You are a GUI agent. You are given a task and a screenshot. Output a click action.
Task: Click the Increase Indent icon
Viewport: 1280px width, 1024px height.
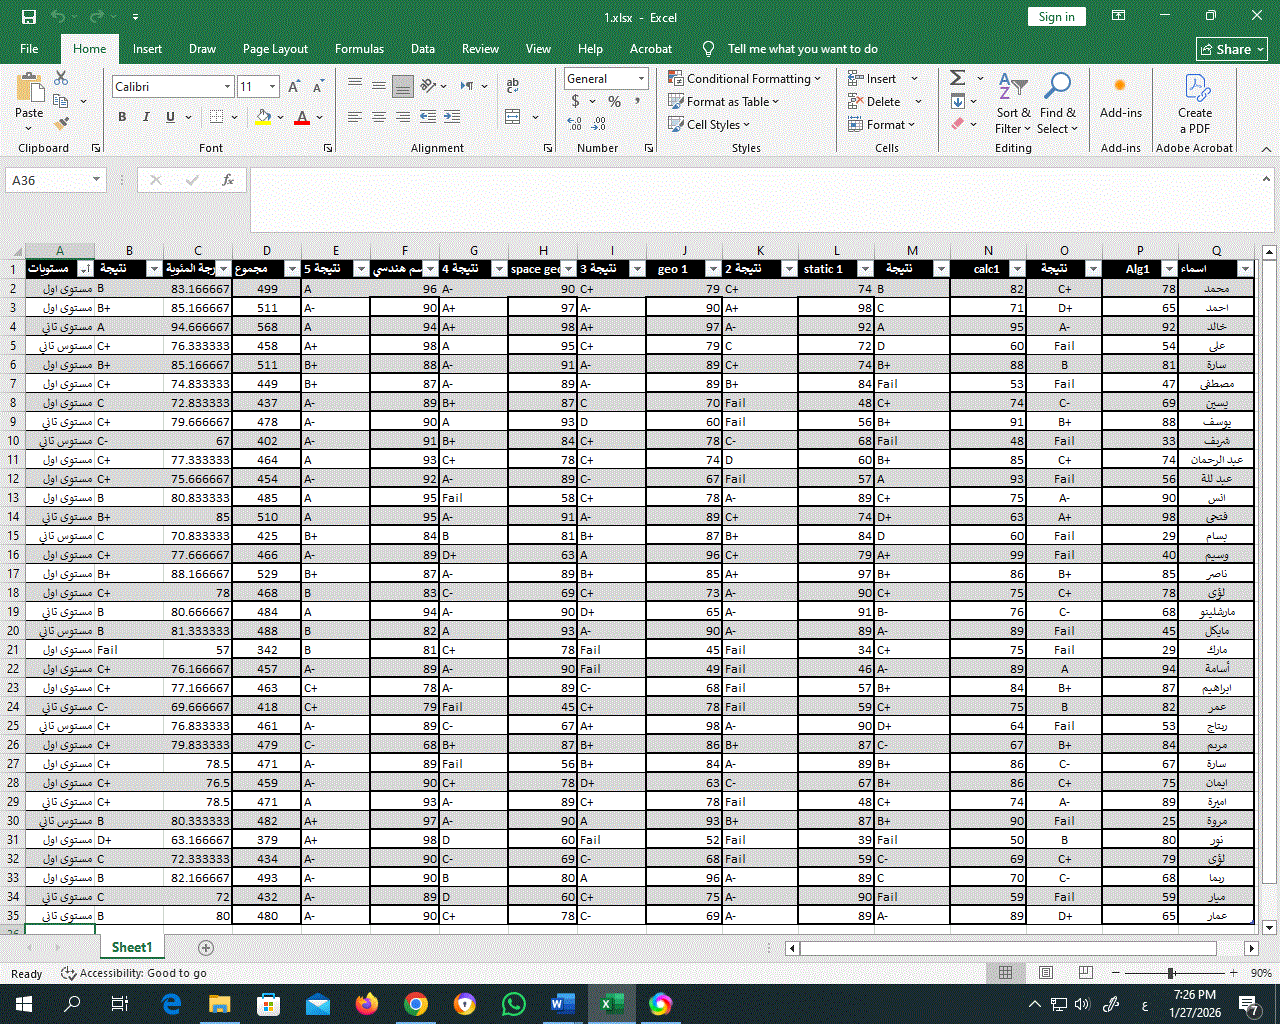451,117
